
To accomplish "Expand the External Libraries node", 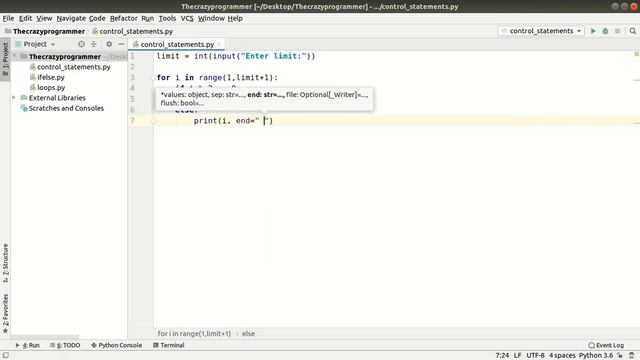I will 14,98.
